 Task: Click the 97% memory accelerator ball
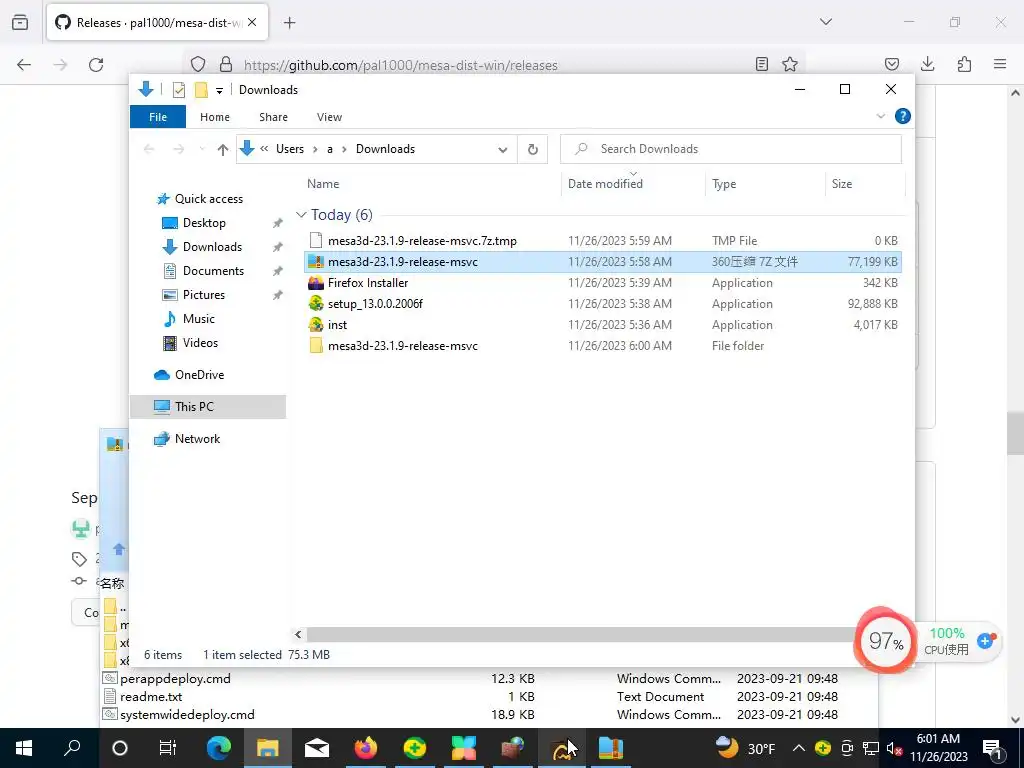click(885, 641)
